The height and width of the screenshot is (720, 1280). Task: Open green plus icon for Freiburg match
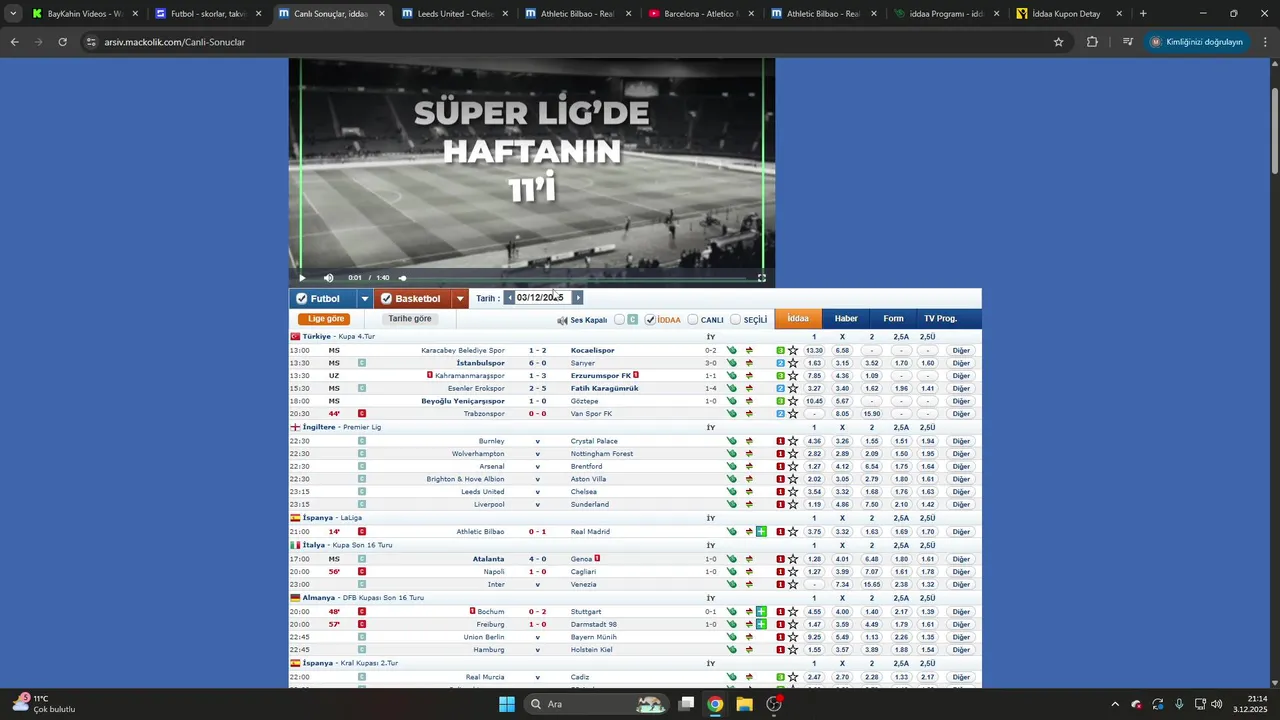tap(762, 624)
